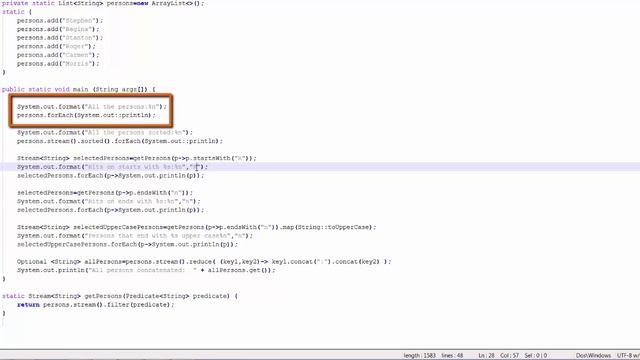Viewport: 640px width, 360px height.
Task: Click the format line 'All the persons sorted'
Action: coord(105,132)
